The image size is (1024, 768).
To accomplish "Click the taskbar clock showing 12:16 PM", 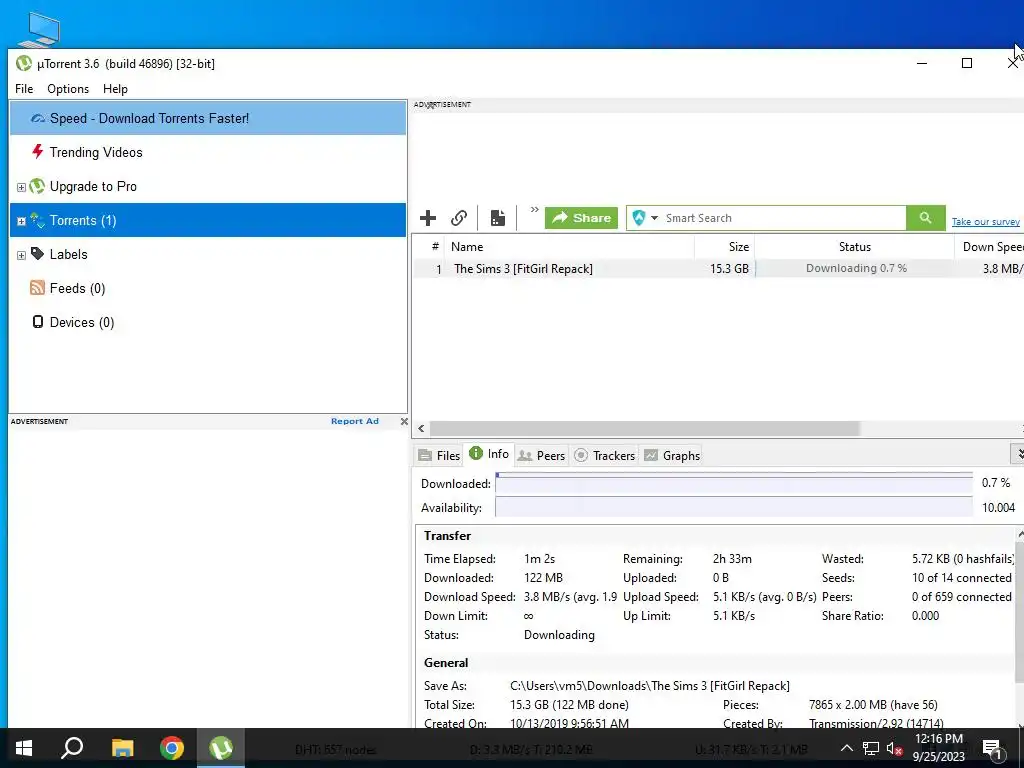I will point(938,748).
